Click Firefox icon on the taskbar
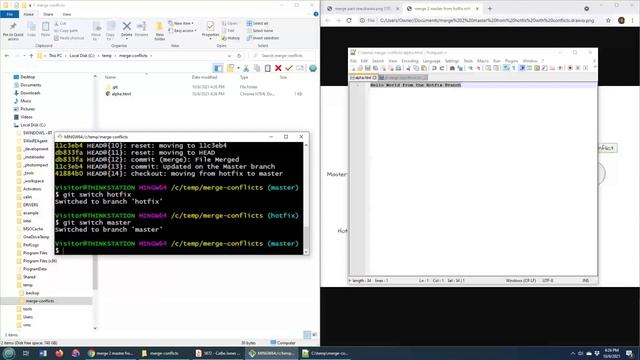Image resolution: width=640 pixels, height=360 pixels. tap(59, 353)
